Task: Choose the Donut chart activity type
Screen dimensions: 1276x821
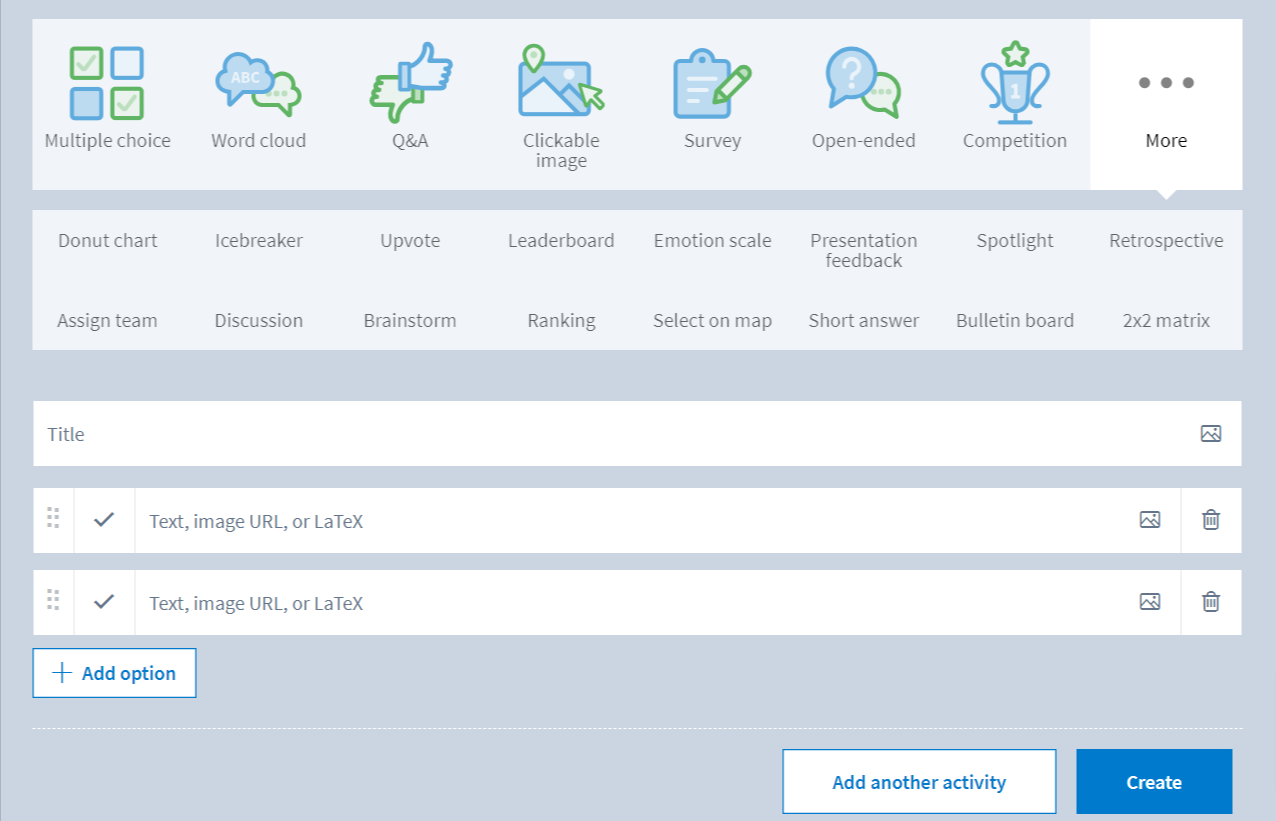Action: coord(107,241)
